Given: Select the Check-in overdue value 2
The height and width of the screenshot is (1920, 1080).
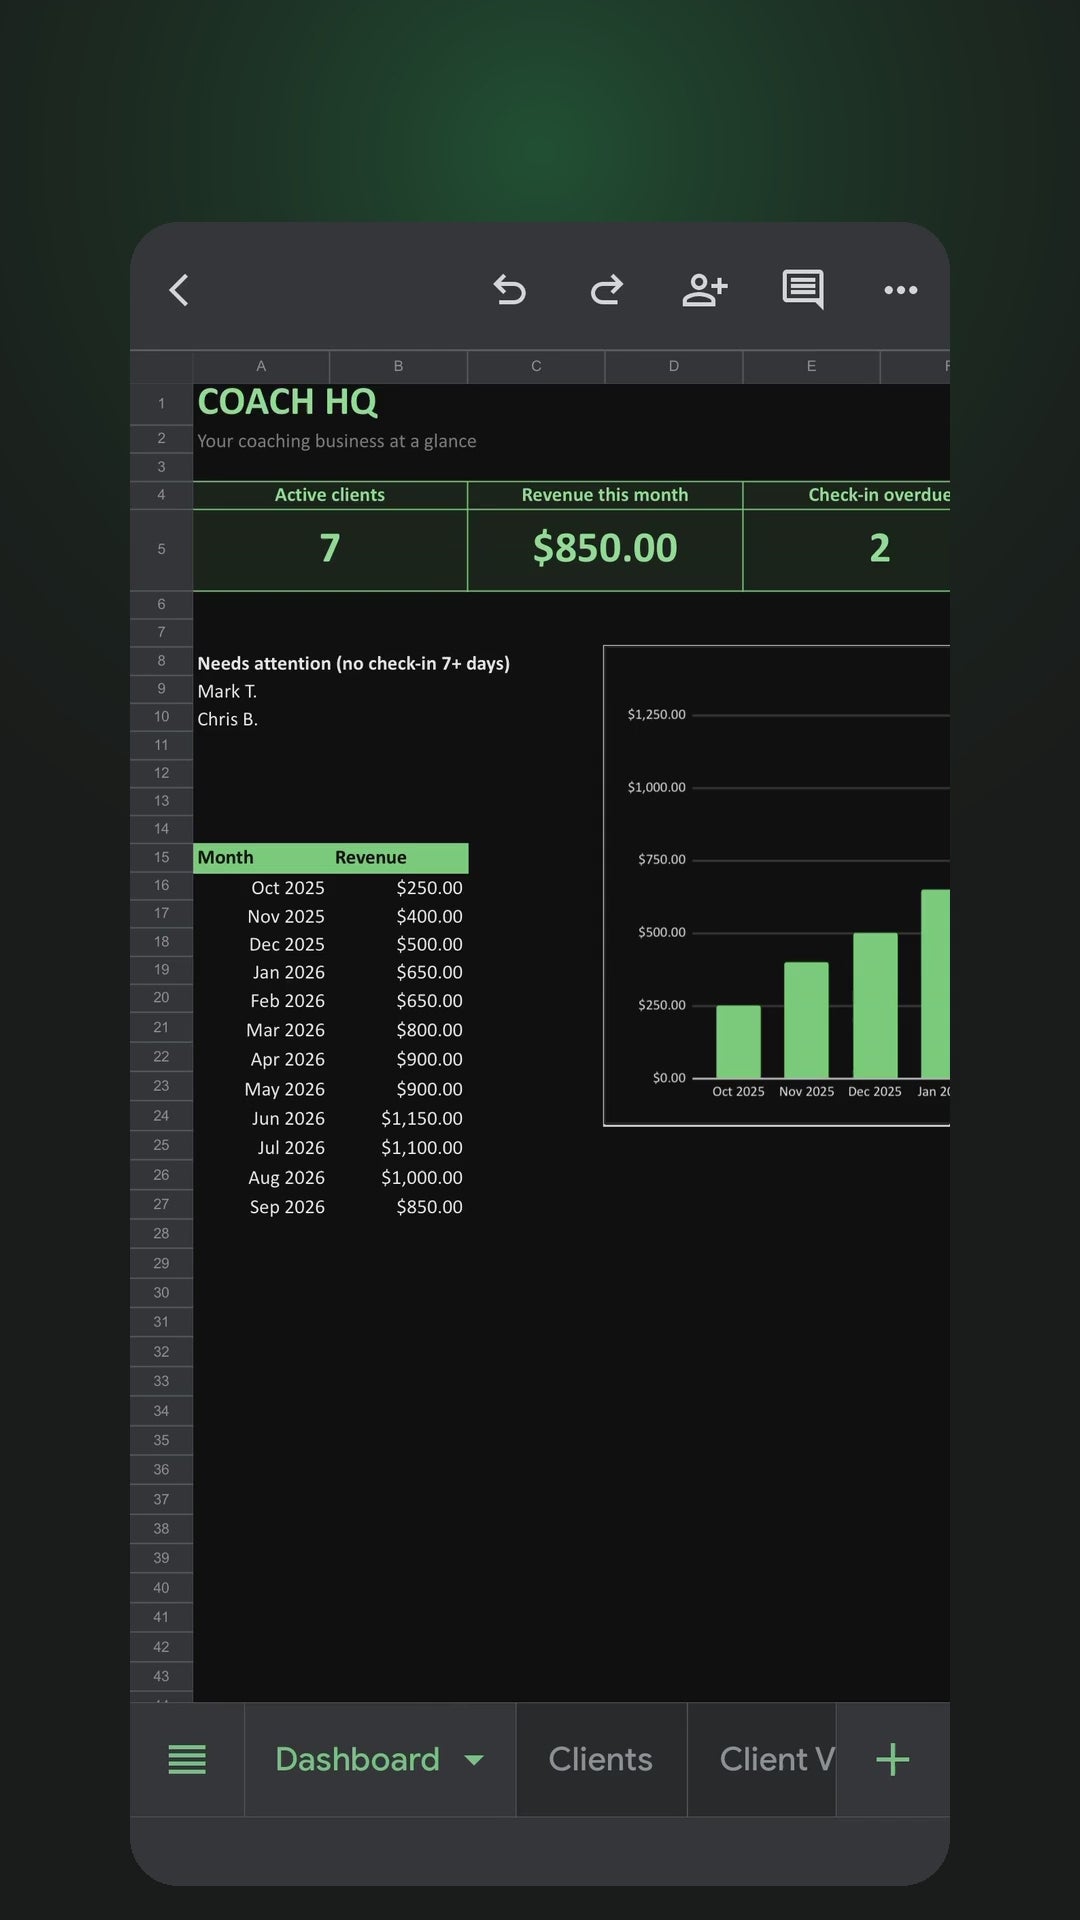Looking at the screenshot, I should point(879,549).
